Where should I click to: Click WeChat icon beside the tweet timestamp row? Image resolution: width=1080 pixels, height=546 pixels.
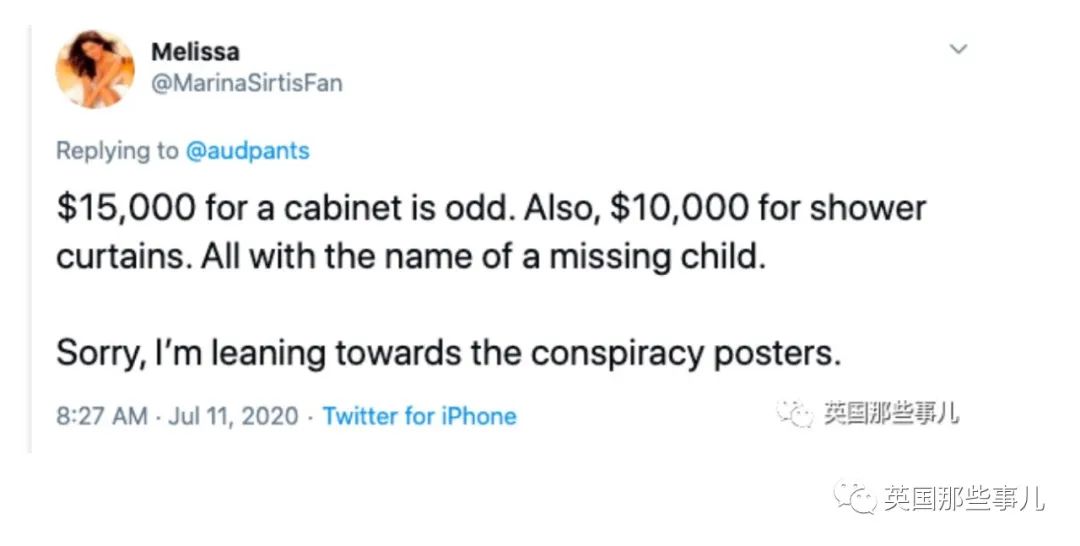796,414
